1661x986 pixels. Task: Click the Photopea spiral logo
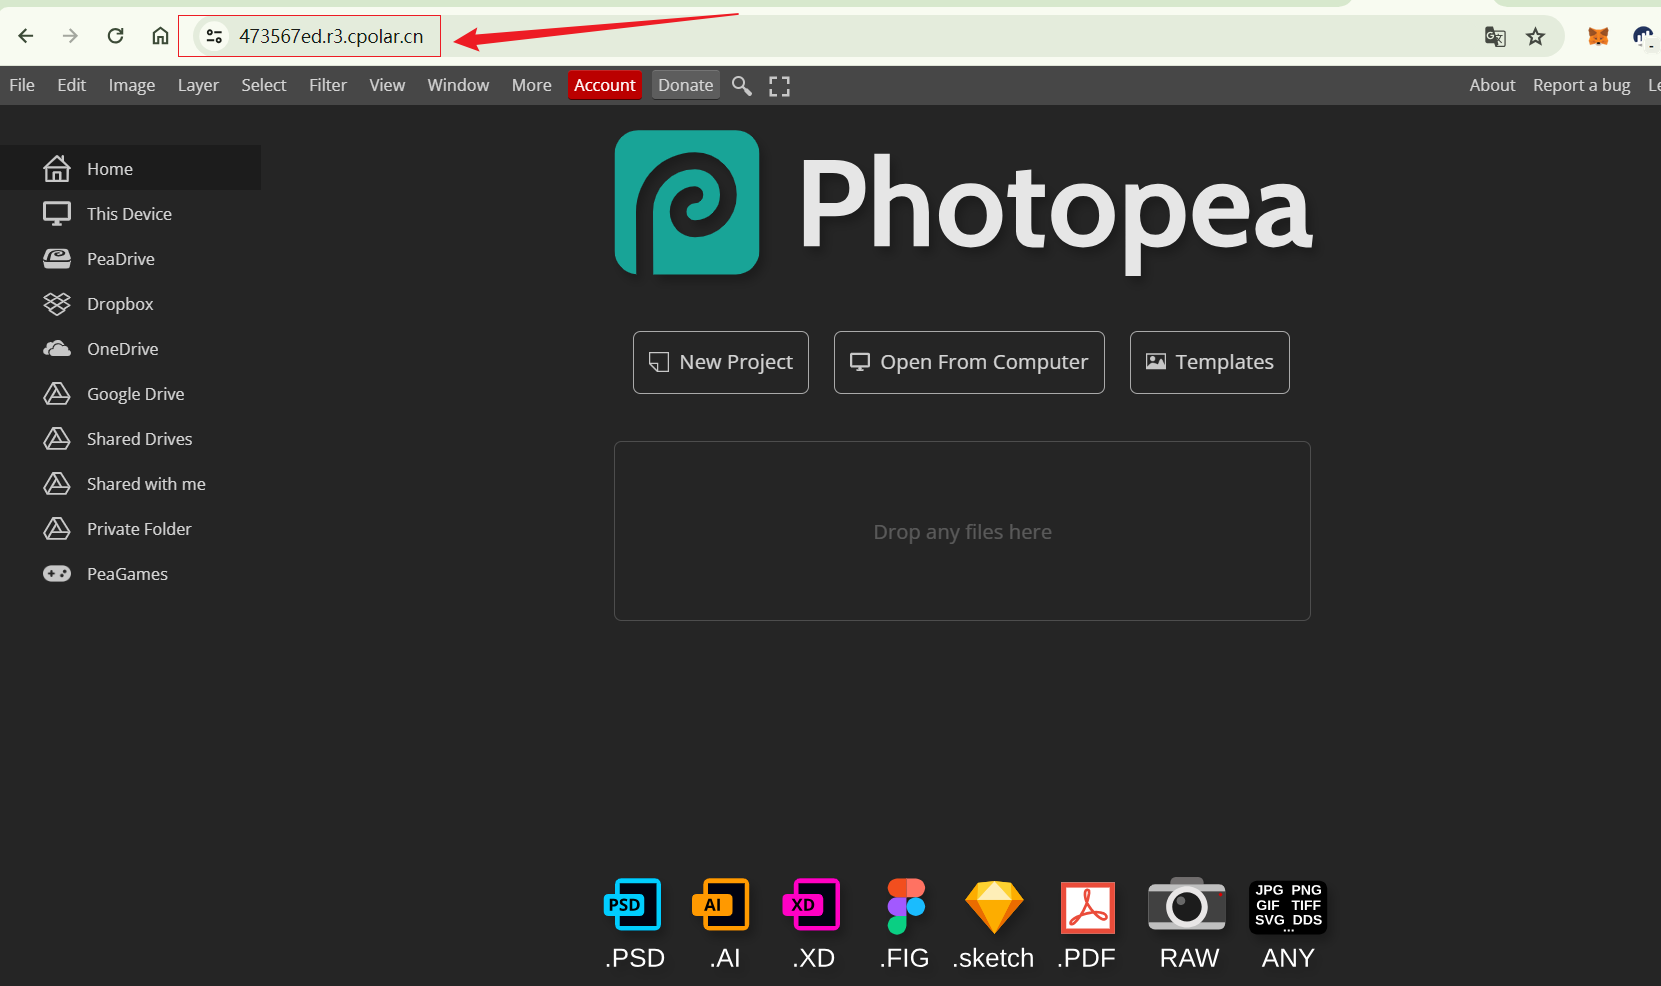click(x=687, y=203)
